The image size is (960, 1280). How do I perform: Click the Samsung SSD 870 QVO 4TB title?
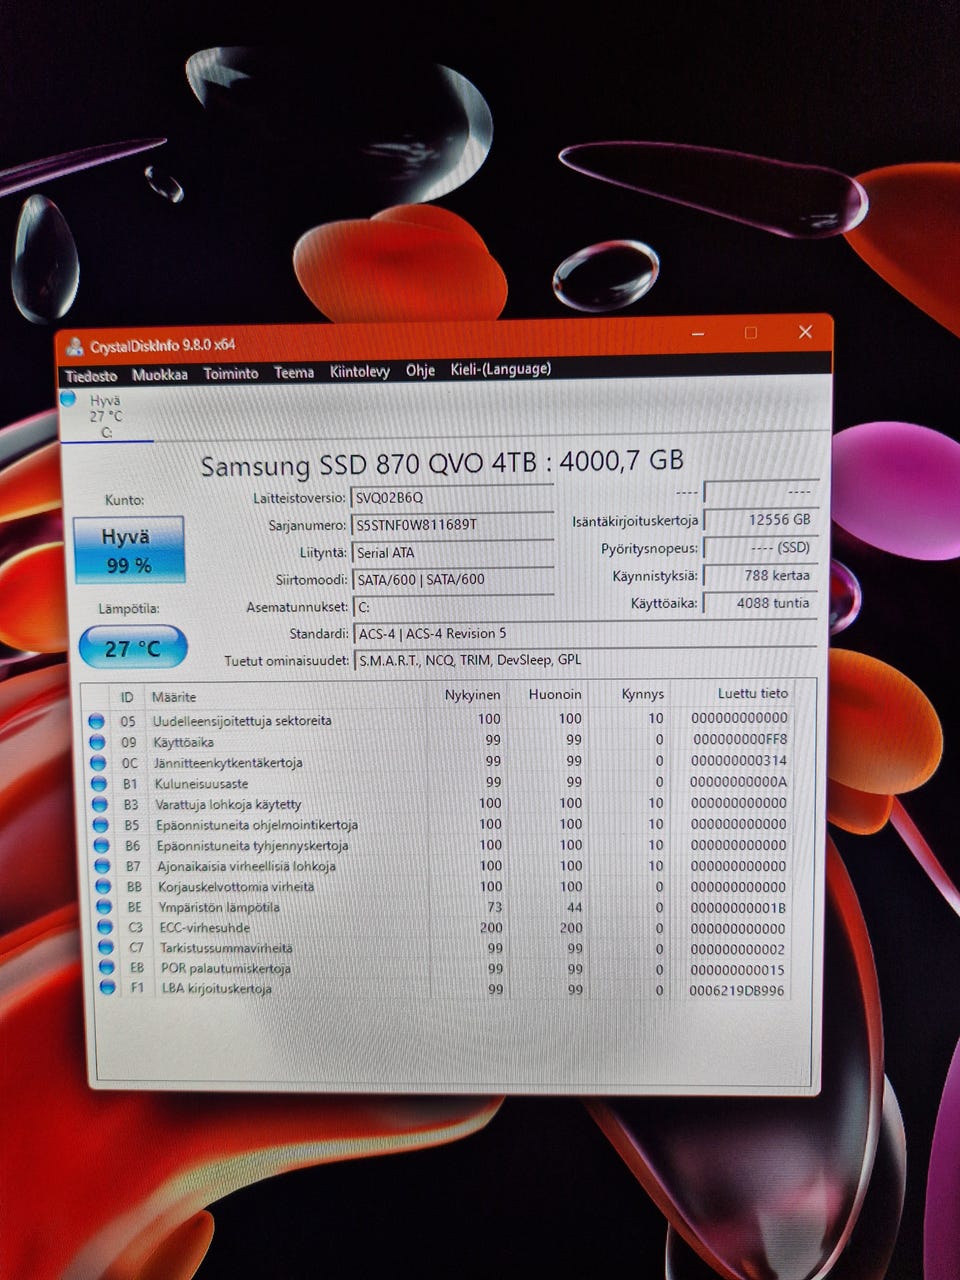442,463
